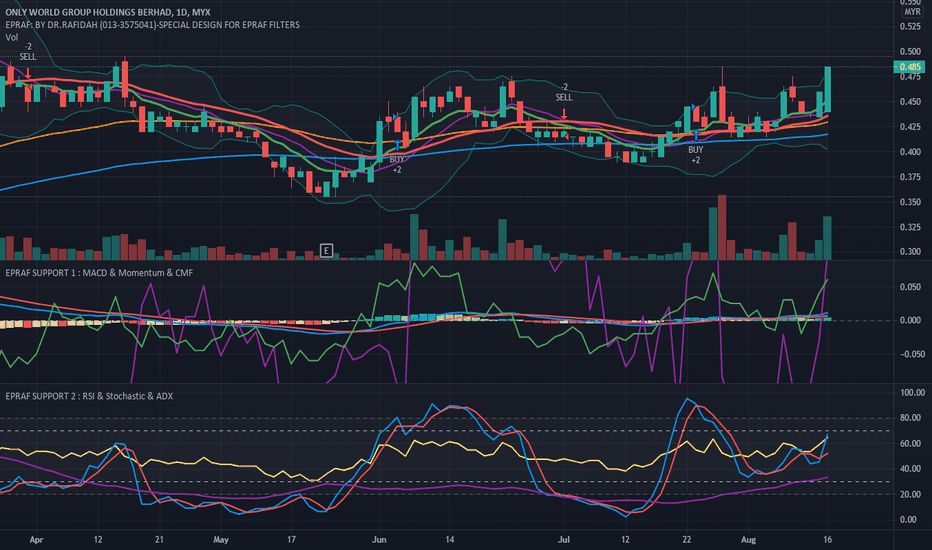Click the EPRAF SUPPORT 2 RSI pane label
This screenshot has height=550, width=932.
[89, 396]
